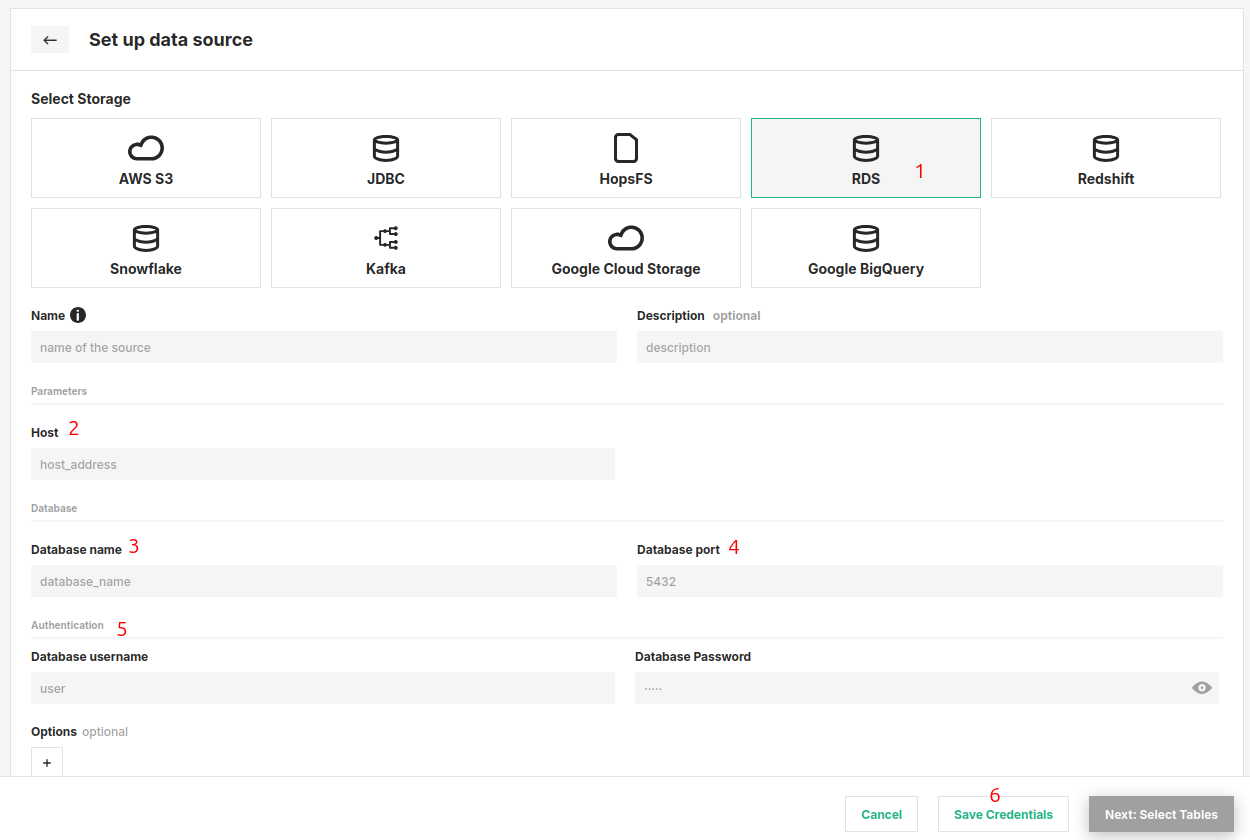Click the Database port field
1250x840 pixels.
[x=929, y=581]
